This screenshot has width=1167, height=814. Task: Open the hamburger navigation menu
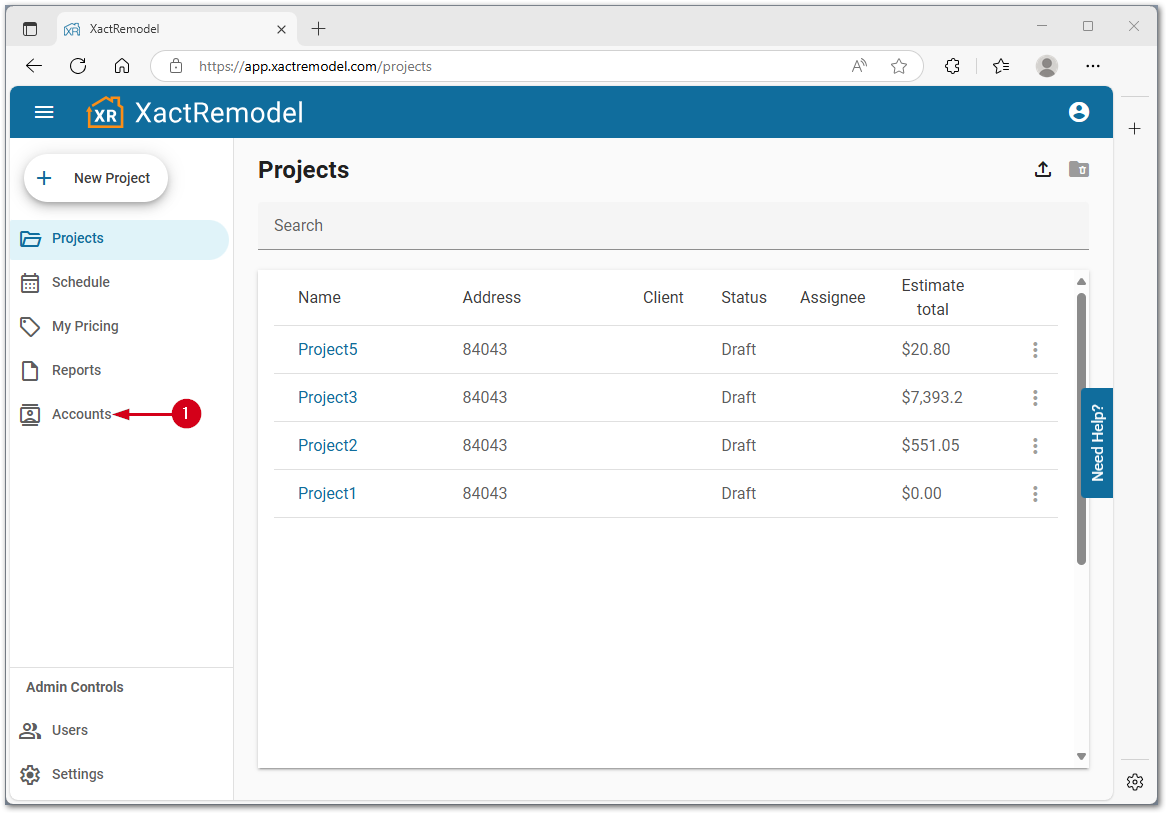coord(44,112)
